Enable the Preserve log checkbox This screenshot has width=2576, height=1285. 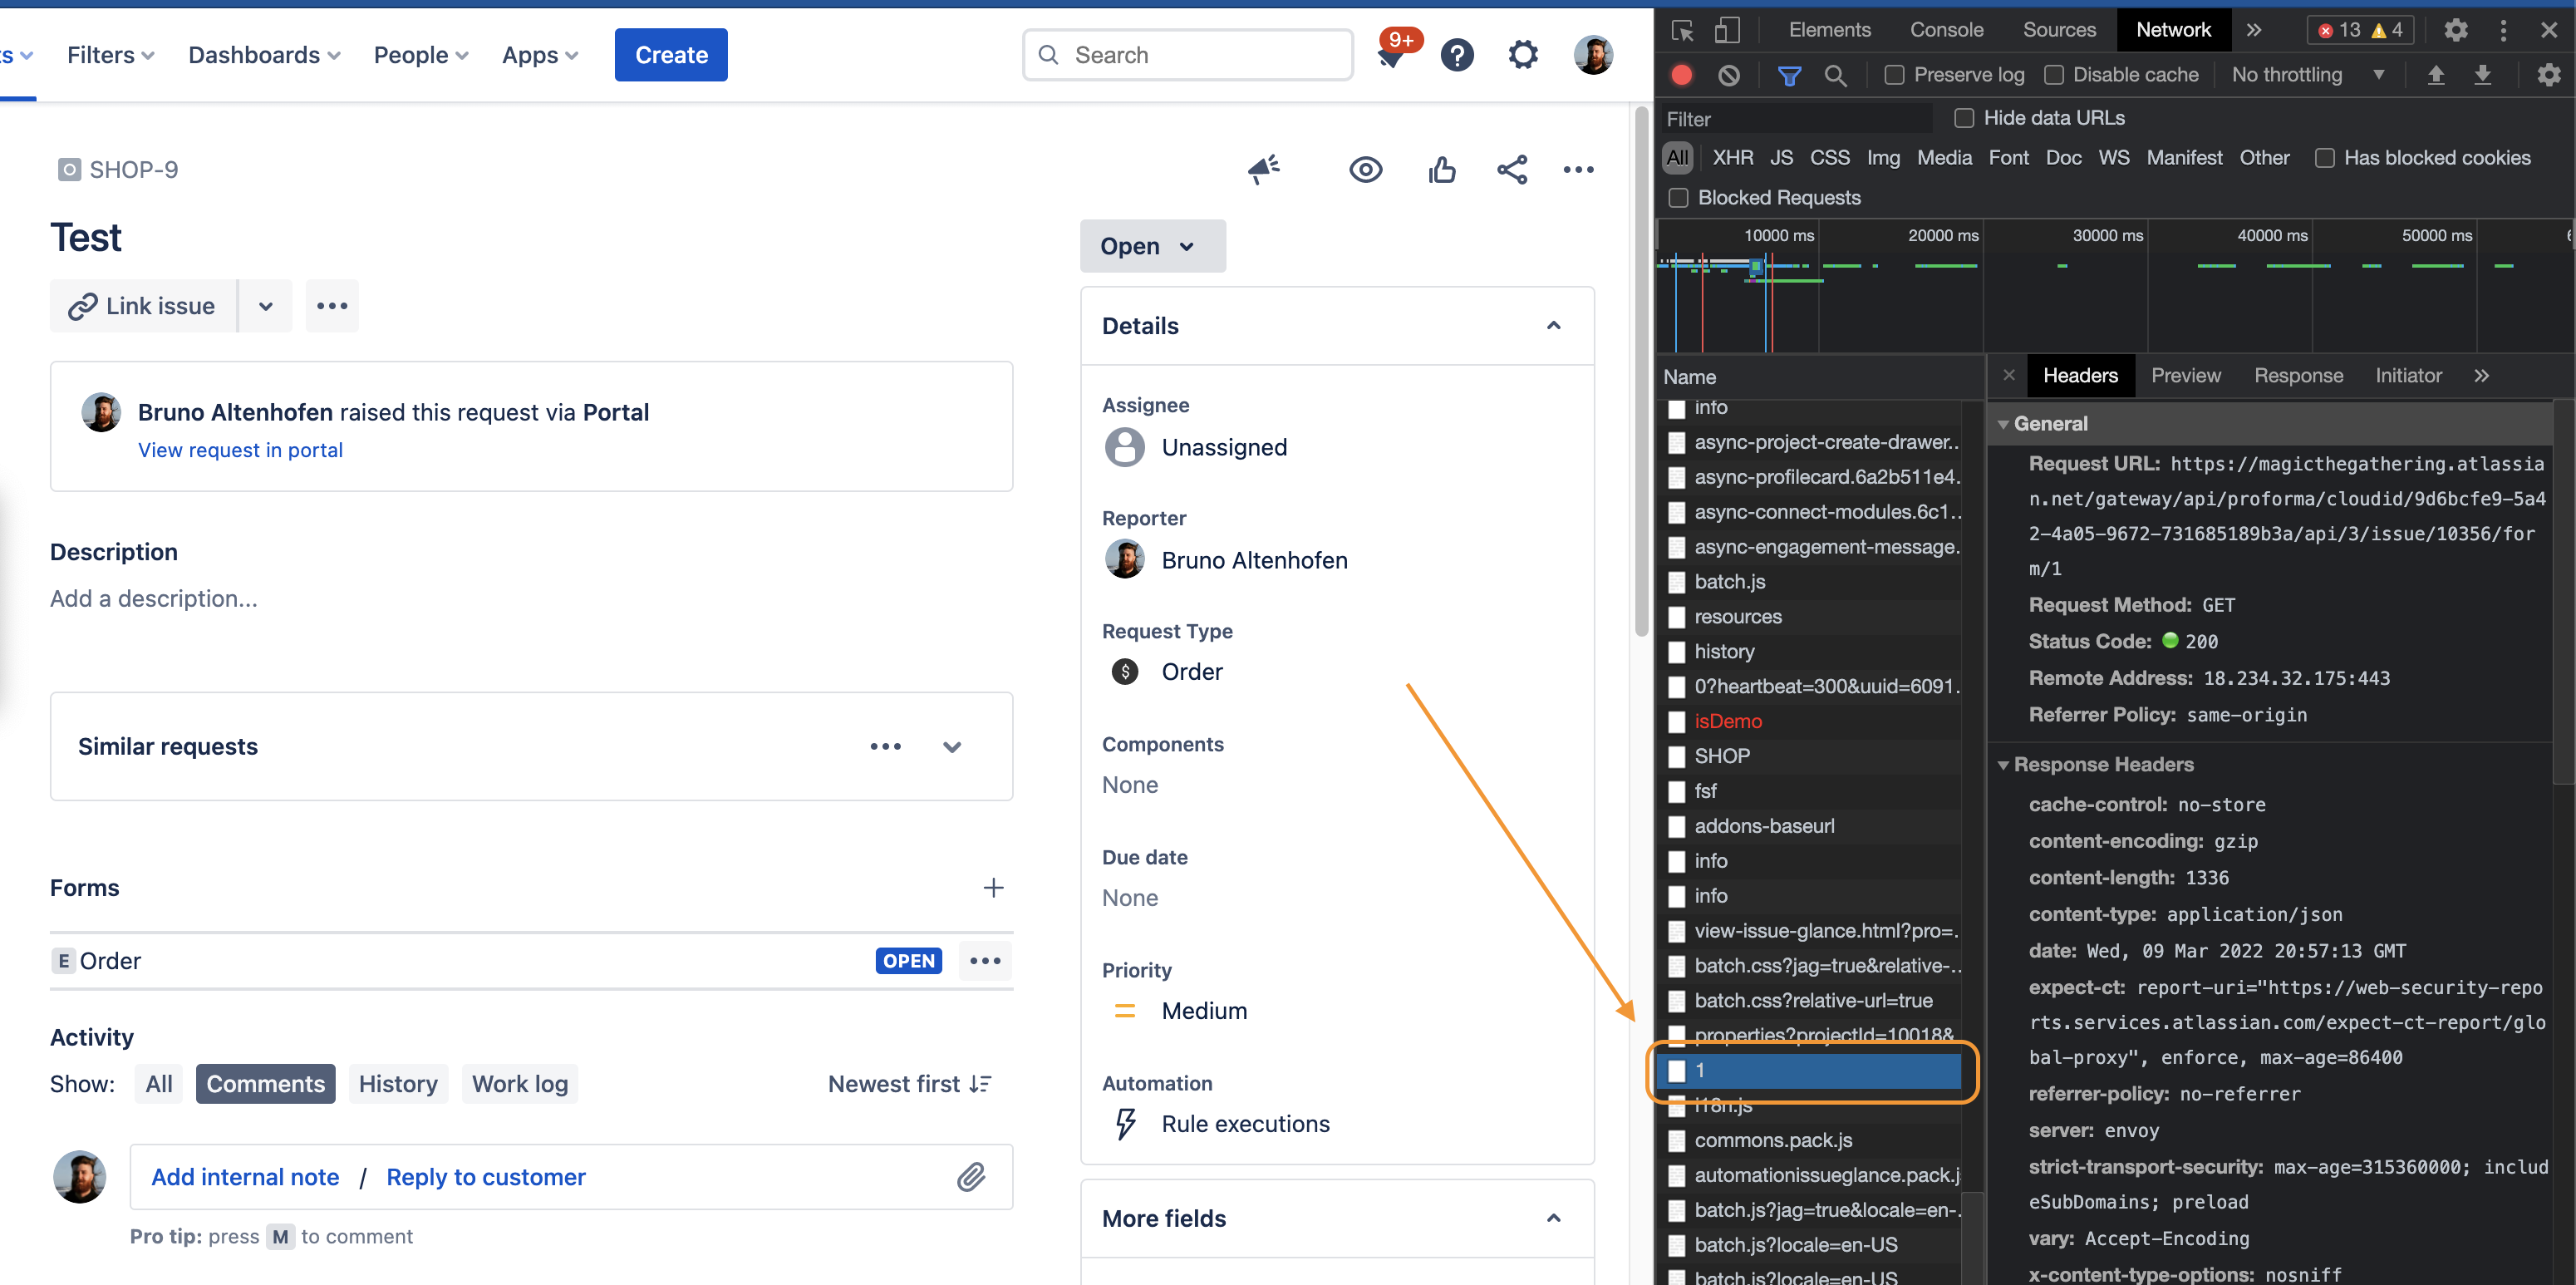(x=1894, y=75)
